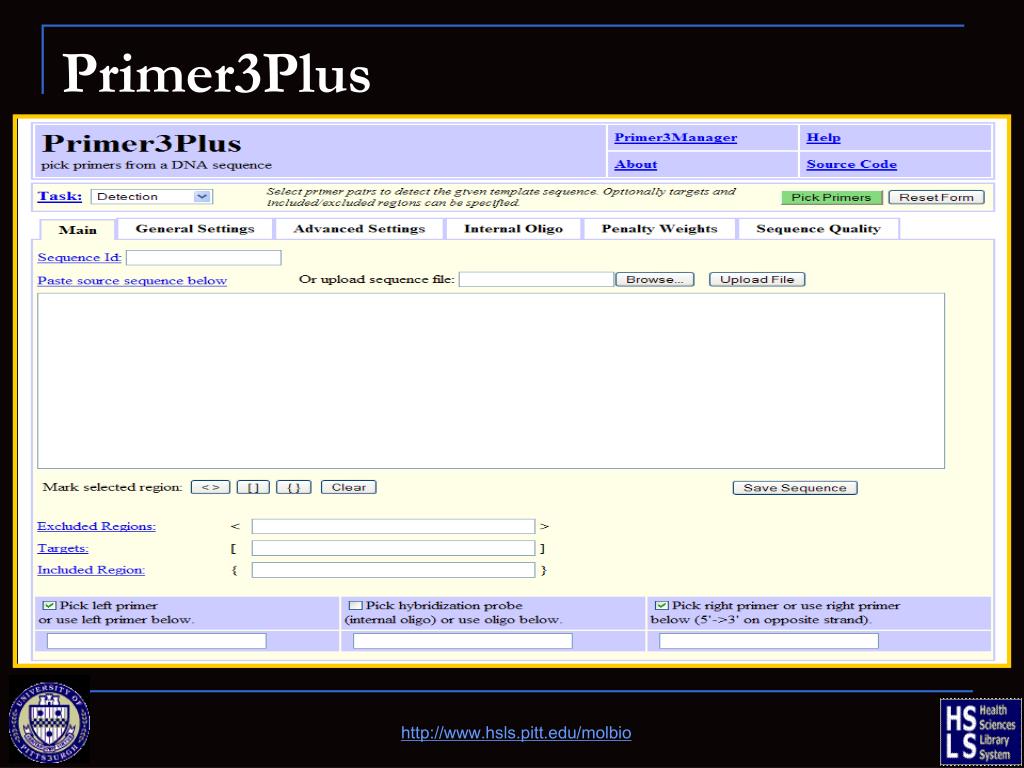Click the University of Pittsburgh seal
The height and width of the screenshot is (768, 1024).
tap(49, 723)
